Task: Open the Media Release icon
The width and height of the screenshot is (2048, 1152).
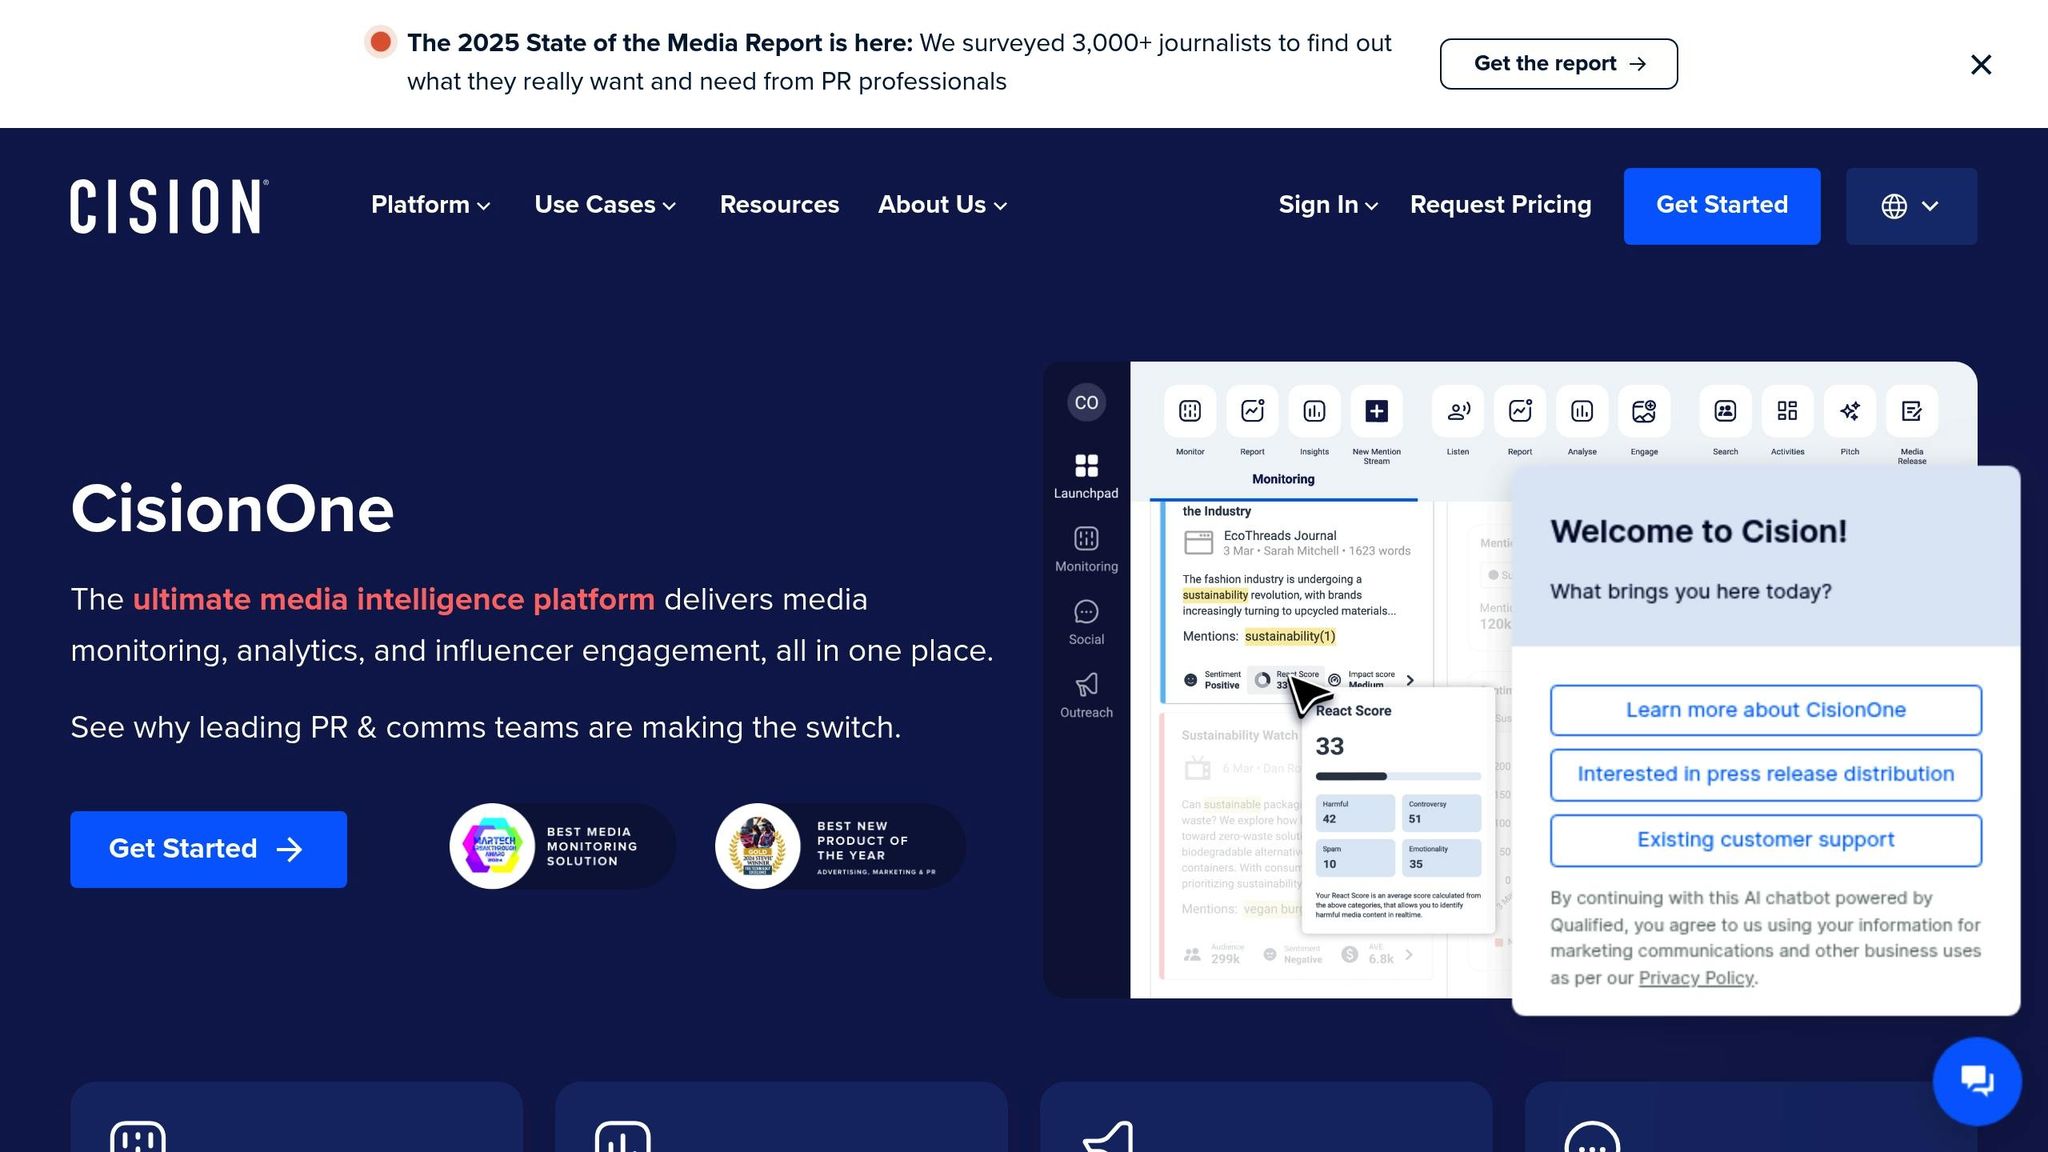Action: pyautogui.click(x=1912, y=411)
